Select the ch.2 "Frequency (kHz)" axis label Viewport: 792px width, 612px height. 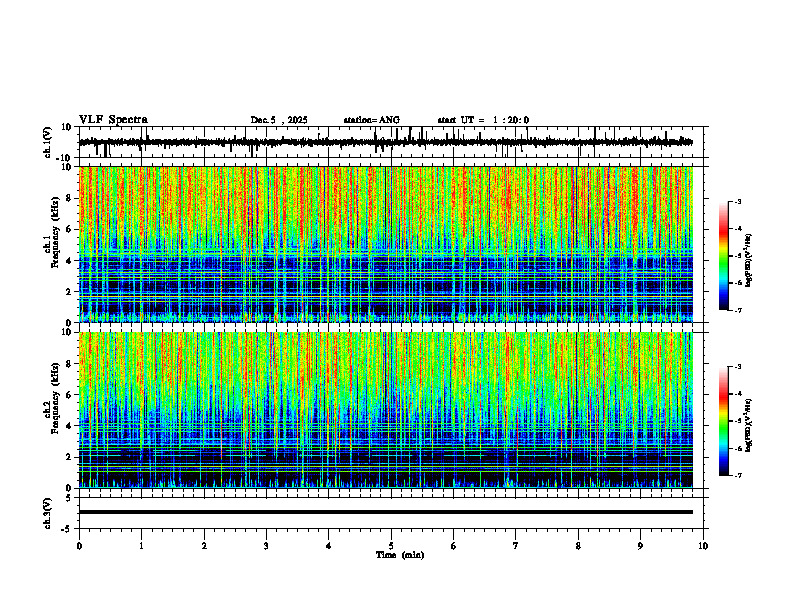[55, 398]
